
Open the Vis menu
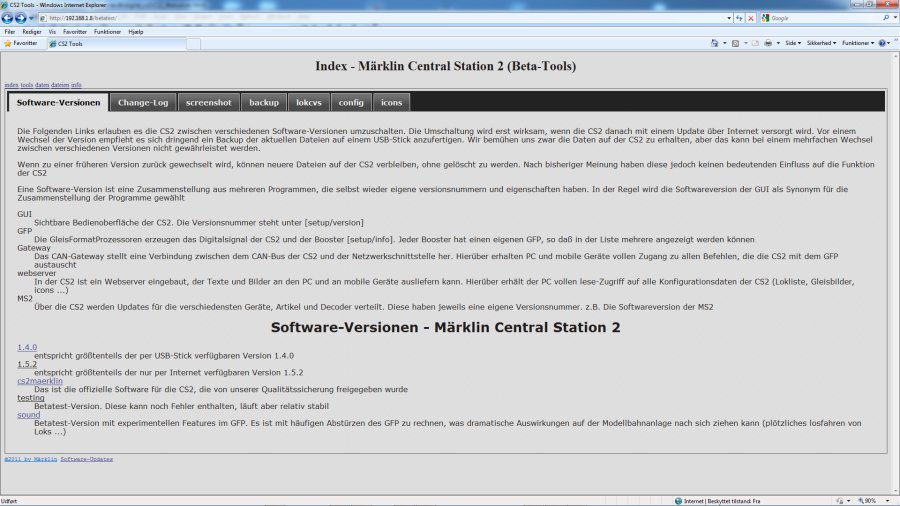point(52,32)
